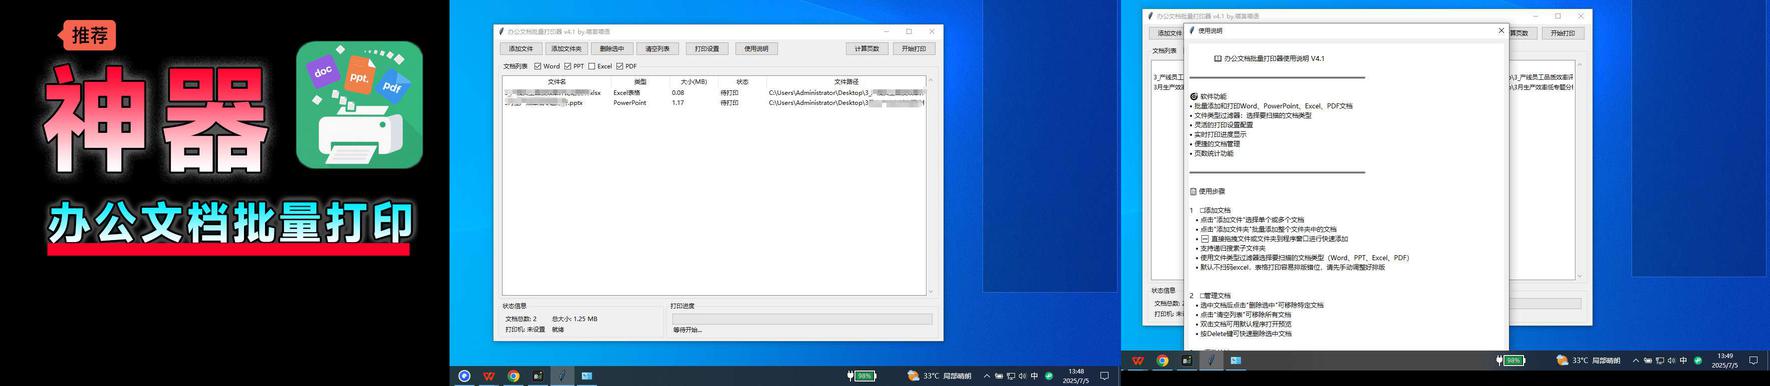
Task: Switch 中 input method on 13:48 taskbar
Action: tap(1034, 376)
